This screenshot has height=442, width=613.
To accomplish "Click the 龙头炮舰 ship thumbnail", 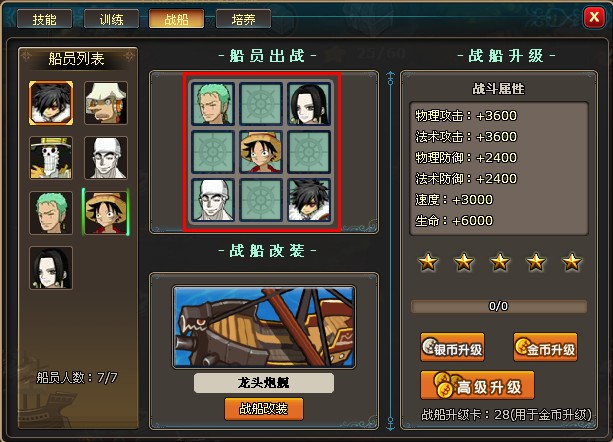I will click(264, 327).
